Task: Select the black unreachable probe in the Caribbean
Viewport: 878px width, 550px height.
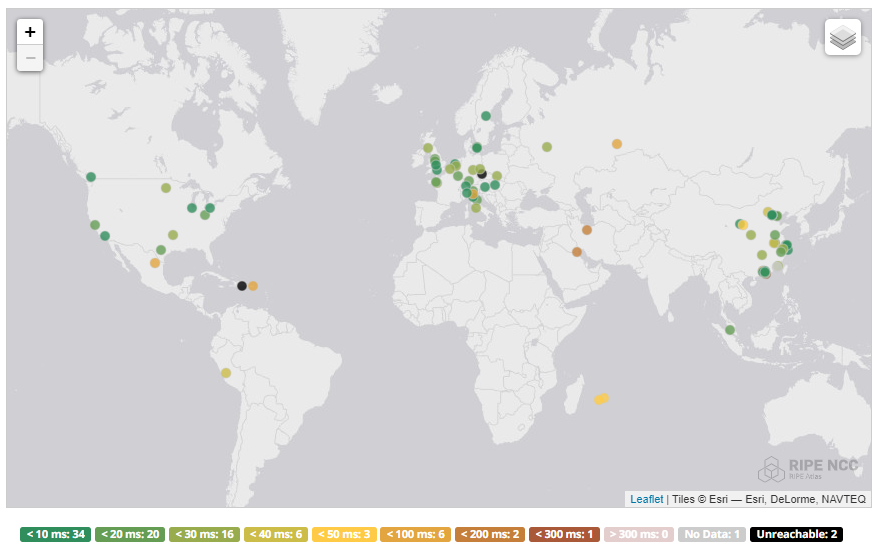Action: (x=242, y=286)
